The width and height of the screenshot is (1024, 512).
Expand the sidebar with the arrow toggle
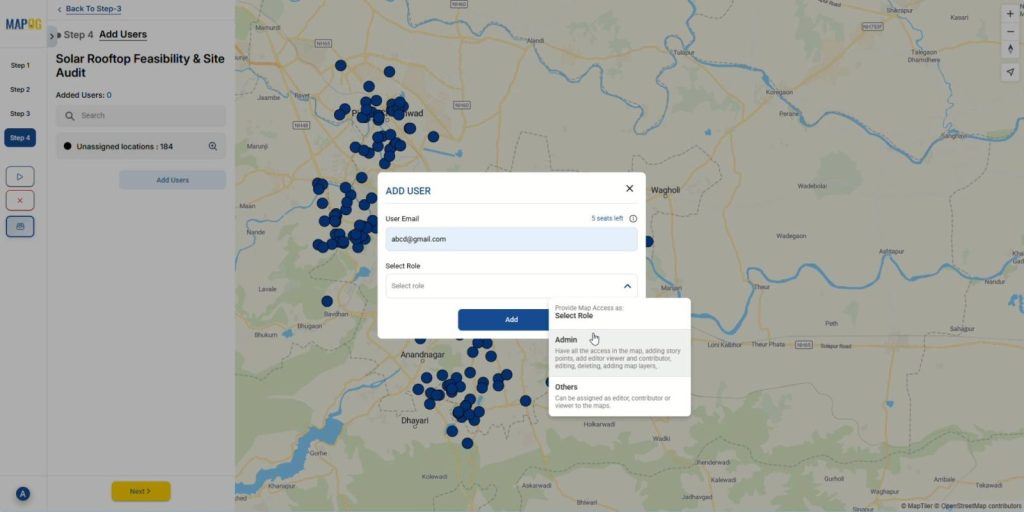click(x=52, y=37)
